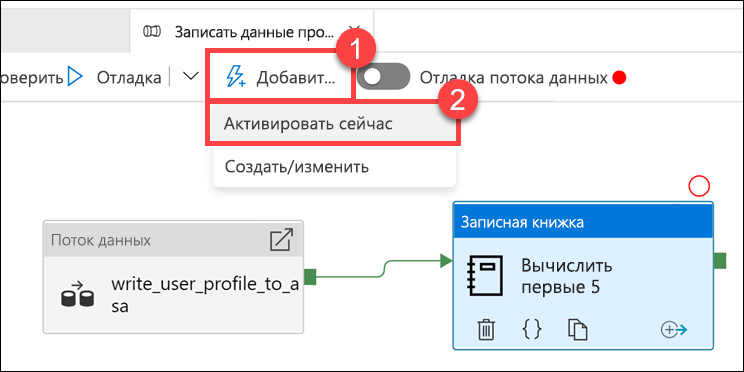Open the data flow in new window icon

[281, 240]
